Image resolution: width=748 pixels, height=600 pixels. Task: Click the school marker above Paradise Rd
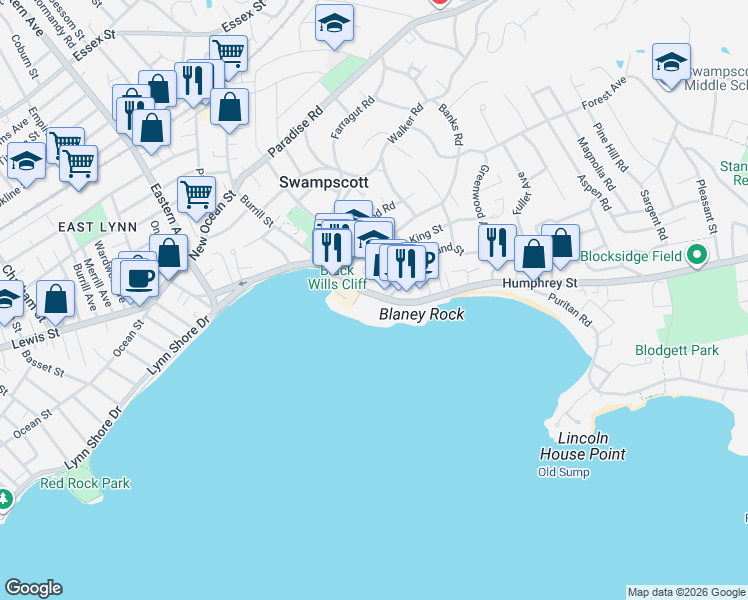(334, 22)
